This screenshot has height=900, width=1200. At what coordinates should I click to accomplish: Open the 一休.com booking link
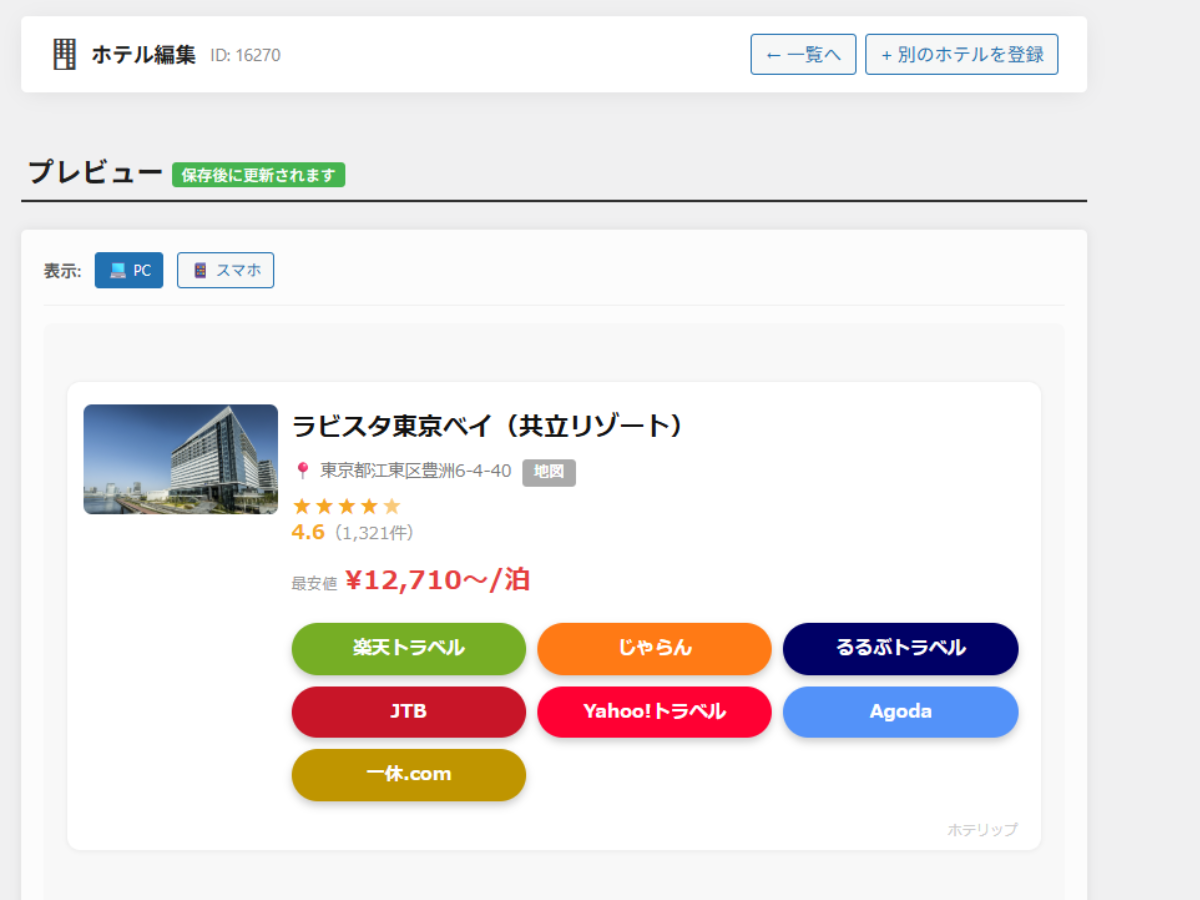click(408, 775)
